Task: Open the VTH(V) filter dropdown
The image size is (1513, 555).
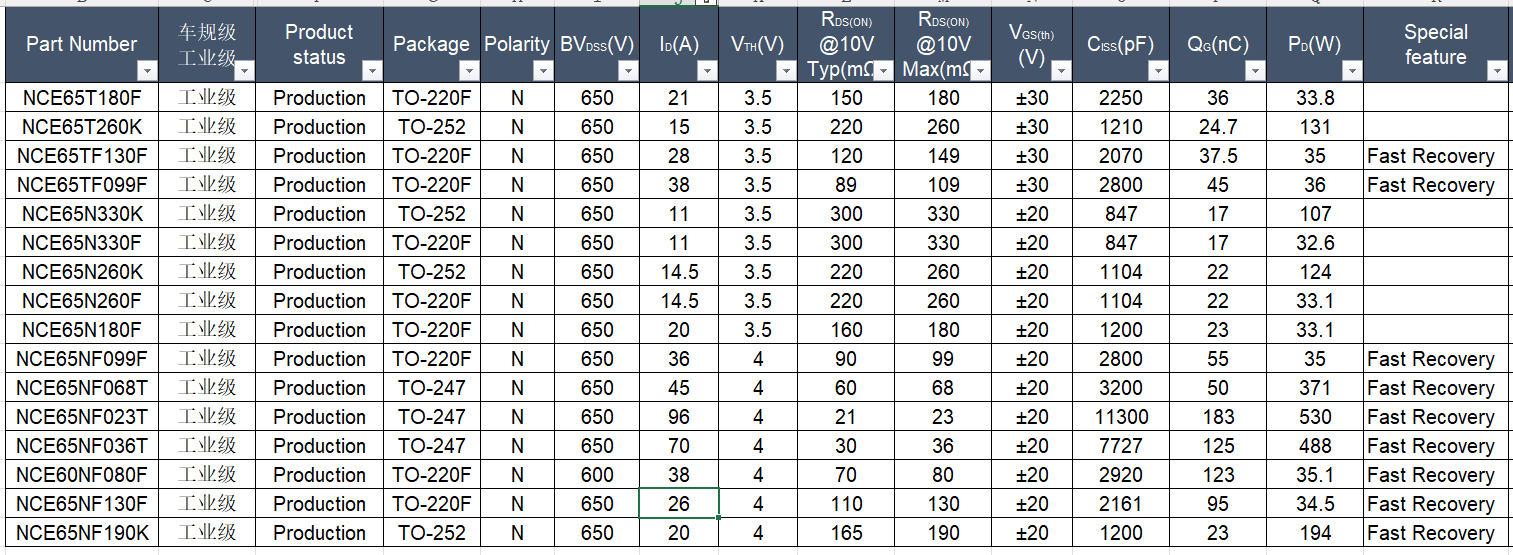Action: [786, 71]
